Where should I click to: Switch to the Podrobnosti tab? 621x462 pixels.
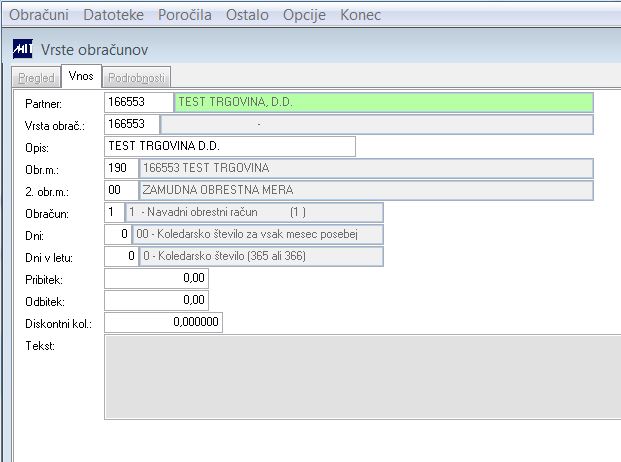point(137,78)
